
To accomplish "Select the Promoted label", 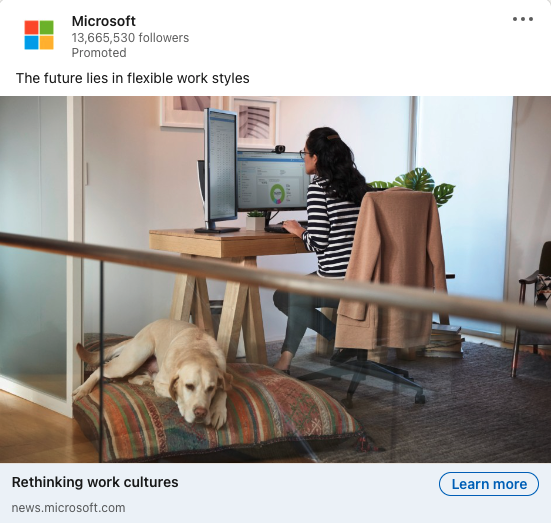I will click(99, 53).
